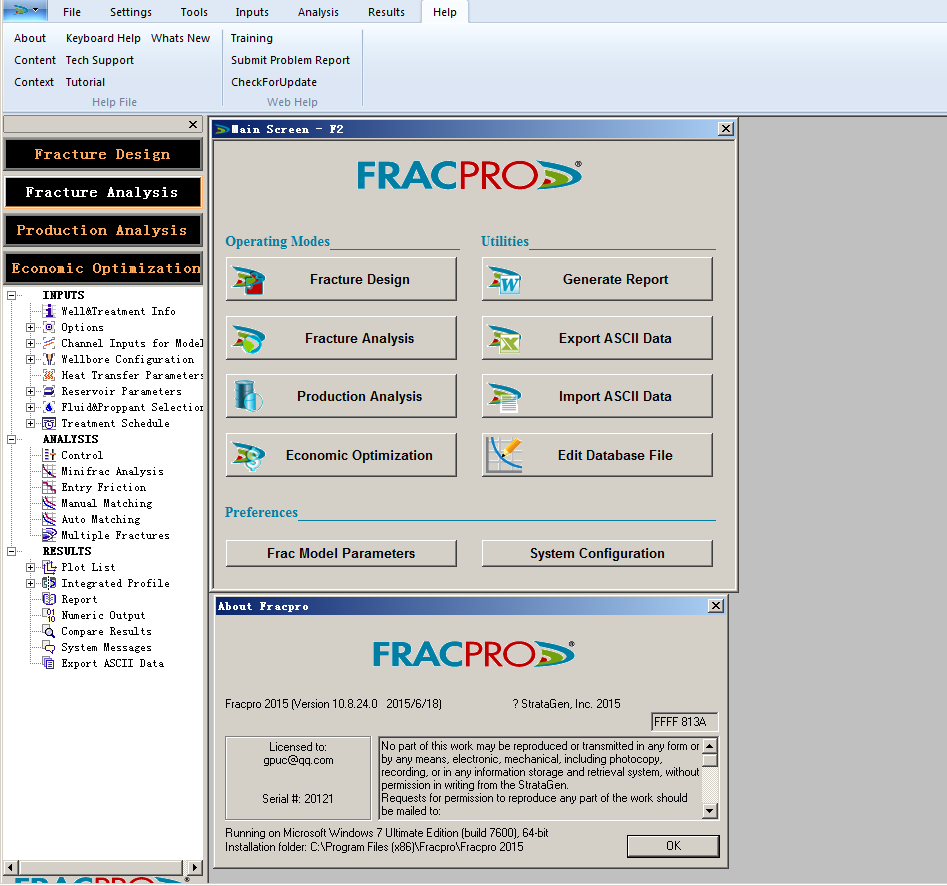The image size is (947, 886).
Task: Click the Treatment Schedule icon
Action: 49,423
